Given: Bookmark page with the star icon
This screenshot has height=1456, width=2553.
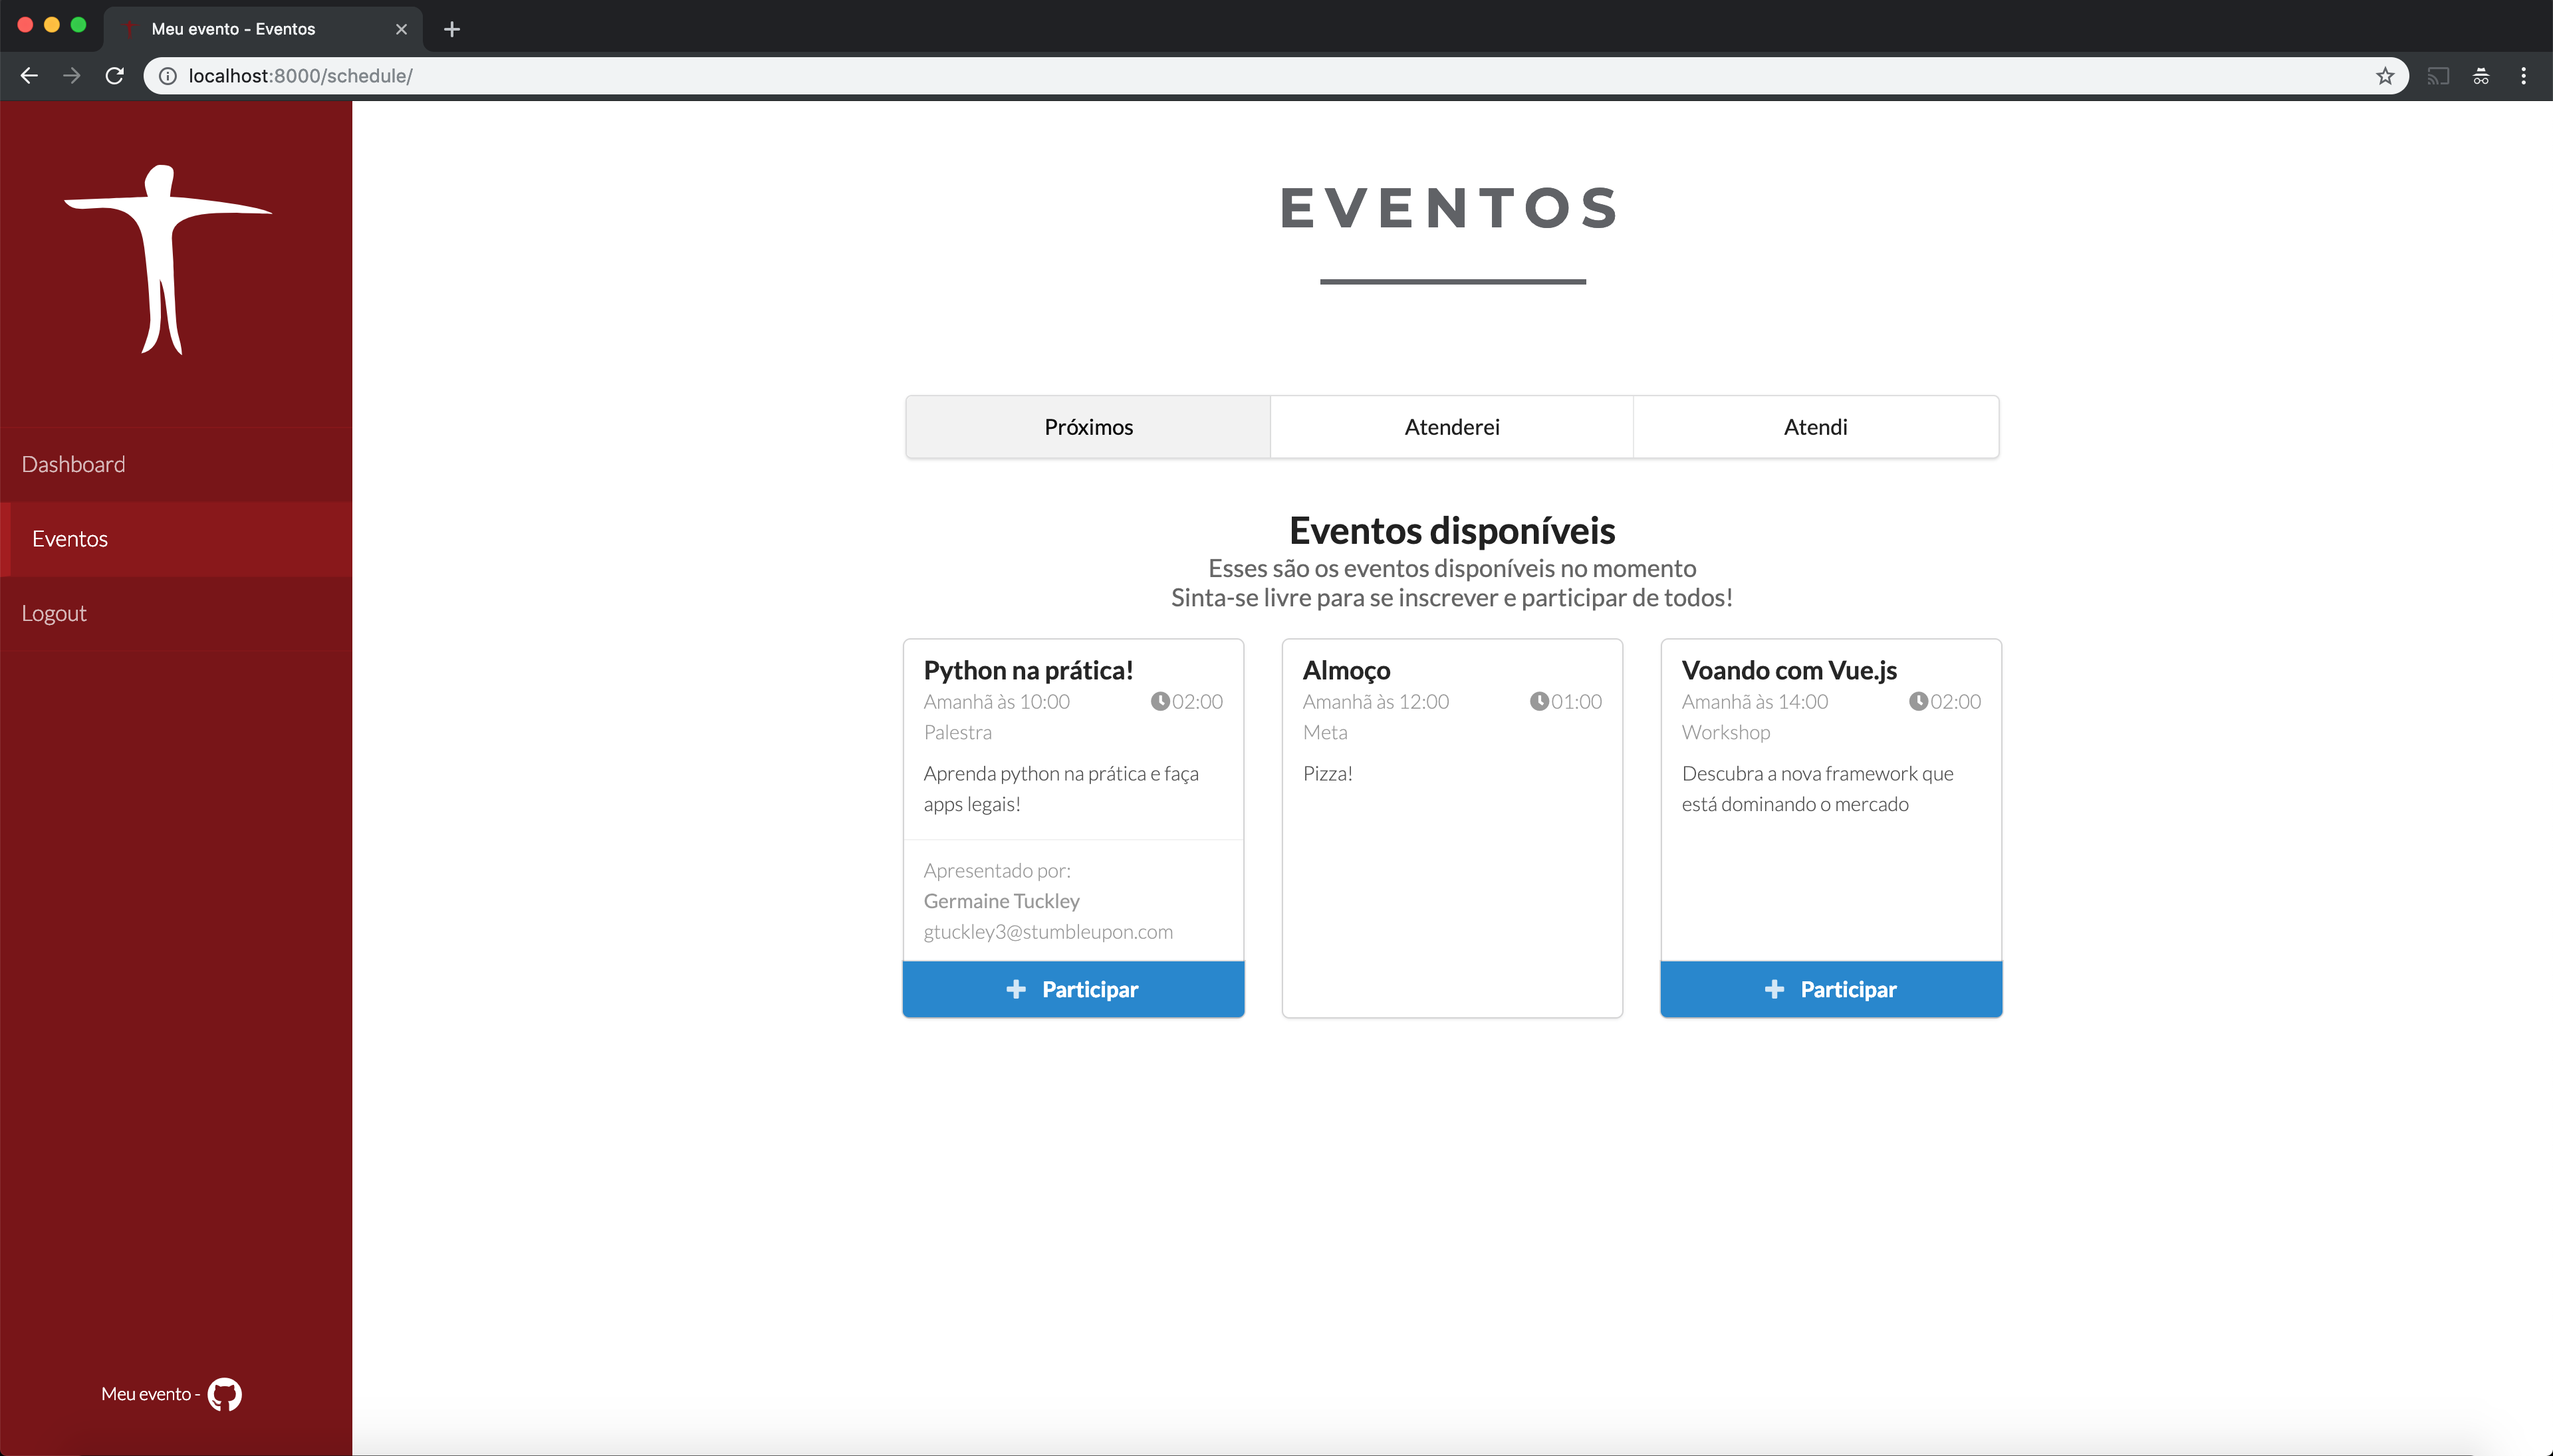Looking at the screenshot, I should point(2385,76).
